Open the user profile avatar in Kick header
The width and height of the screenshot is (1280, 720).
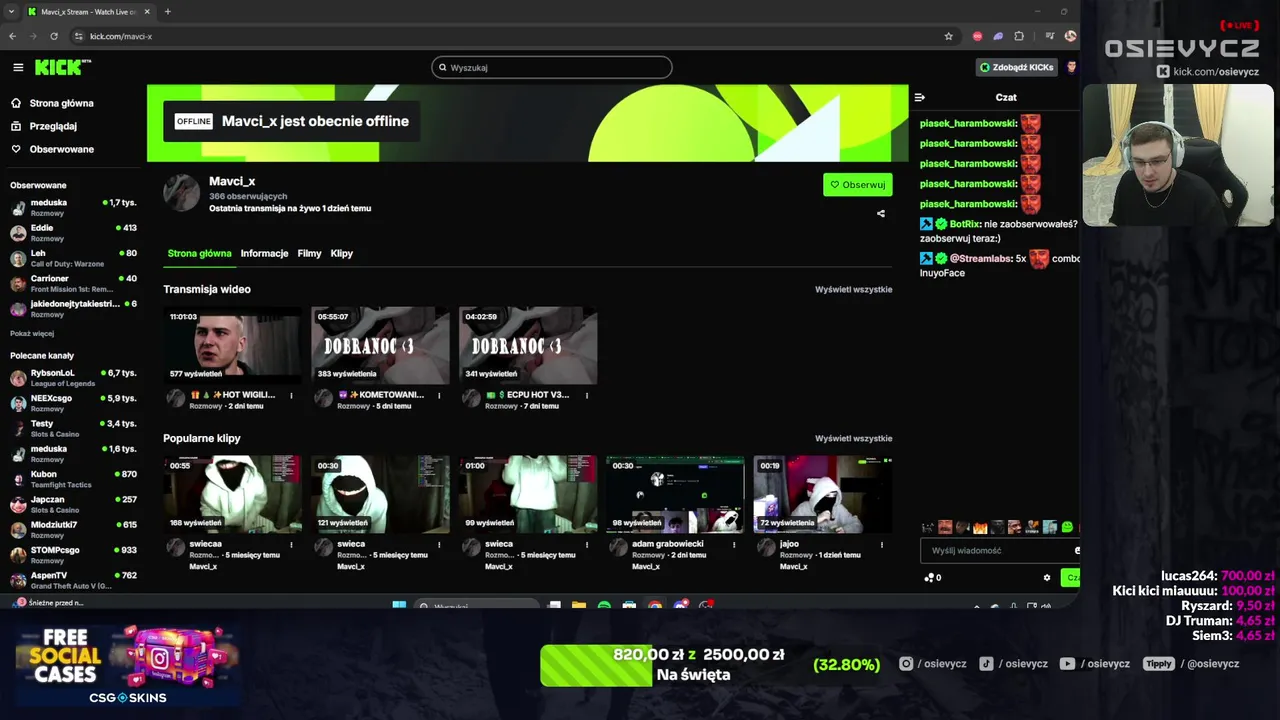(1071, 67)
